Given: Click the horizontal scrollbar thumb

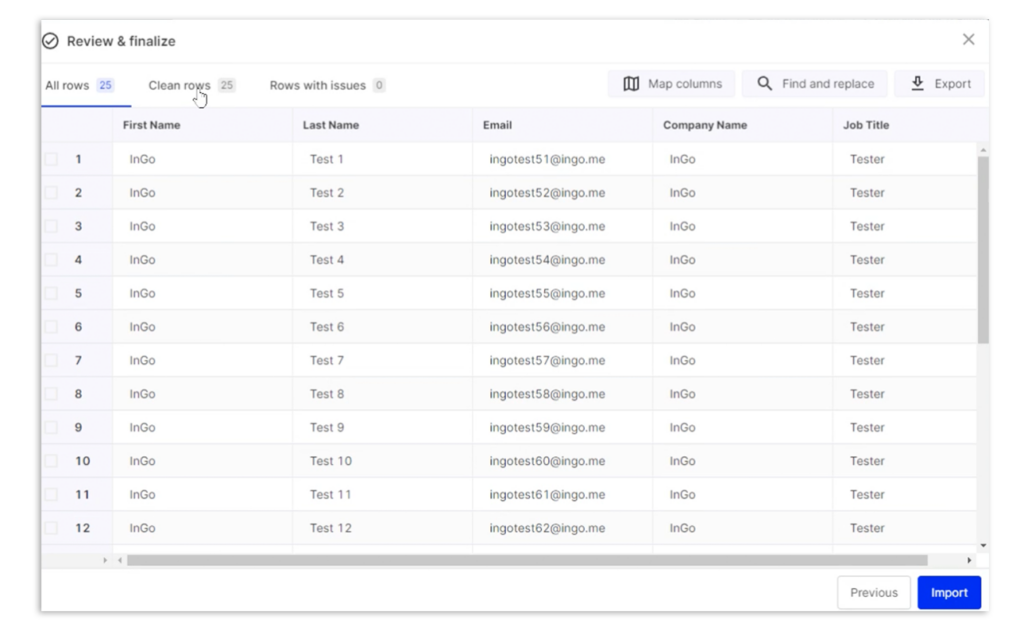Looking at the screenshot, I should click(527, 560).
